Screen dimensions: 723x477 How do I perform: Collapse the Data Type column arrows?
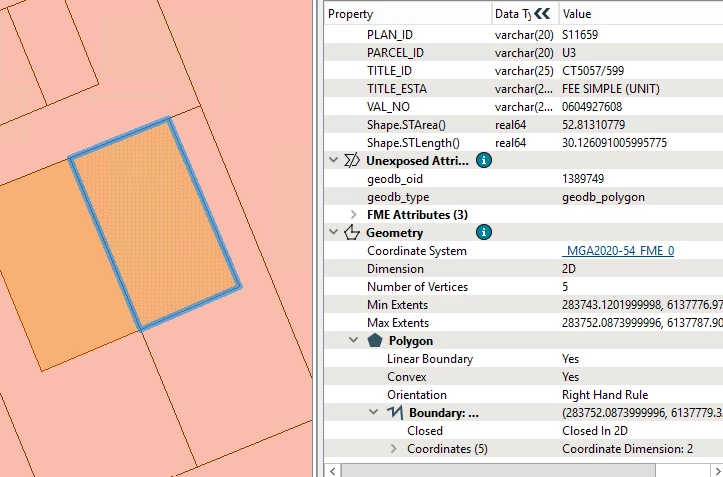(542, 14)
